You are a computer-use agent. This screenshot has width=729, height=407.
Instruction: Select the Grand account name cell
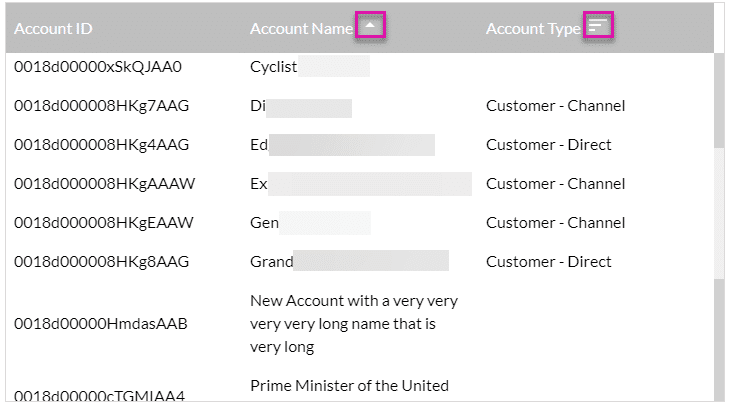(349, 262)
